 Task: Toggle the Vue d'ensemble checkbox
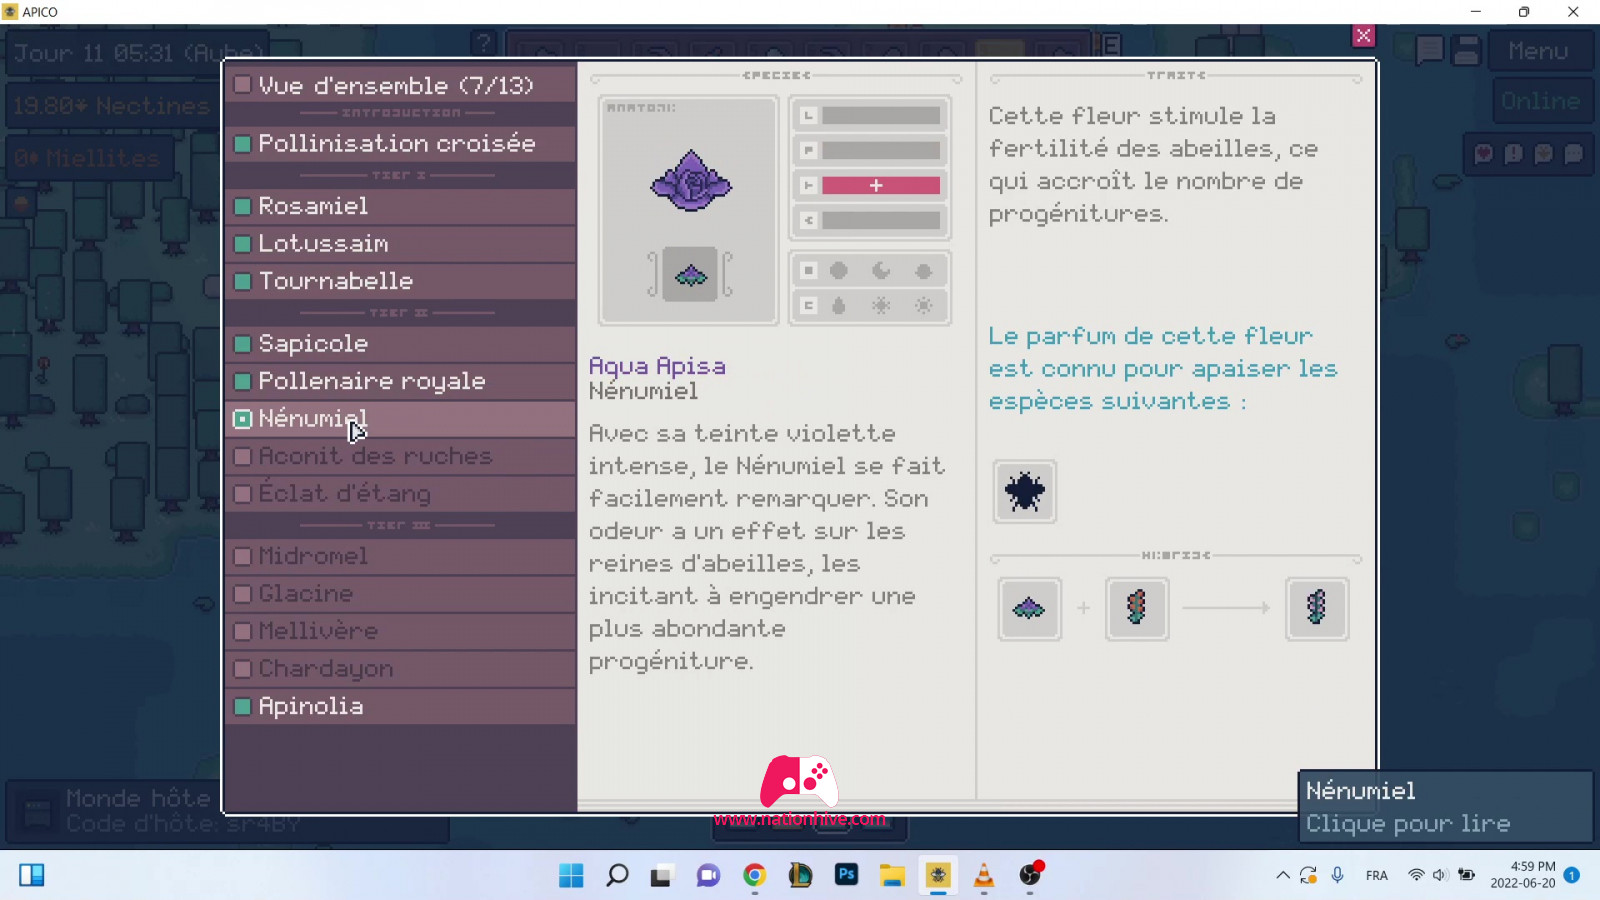[242, 85]
